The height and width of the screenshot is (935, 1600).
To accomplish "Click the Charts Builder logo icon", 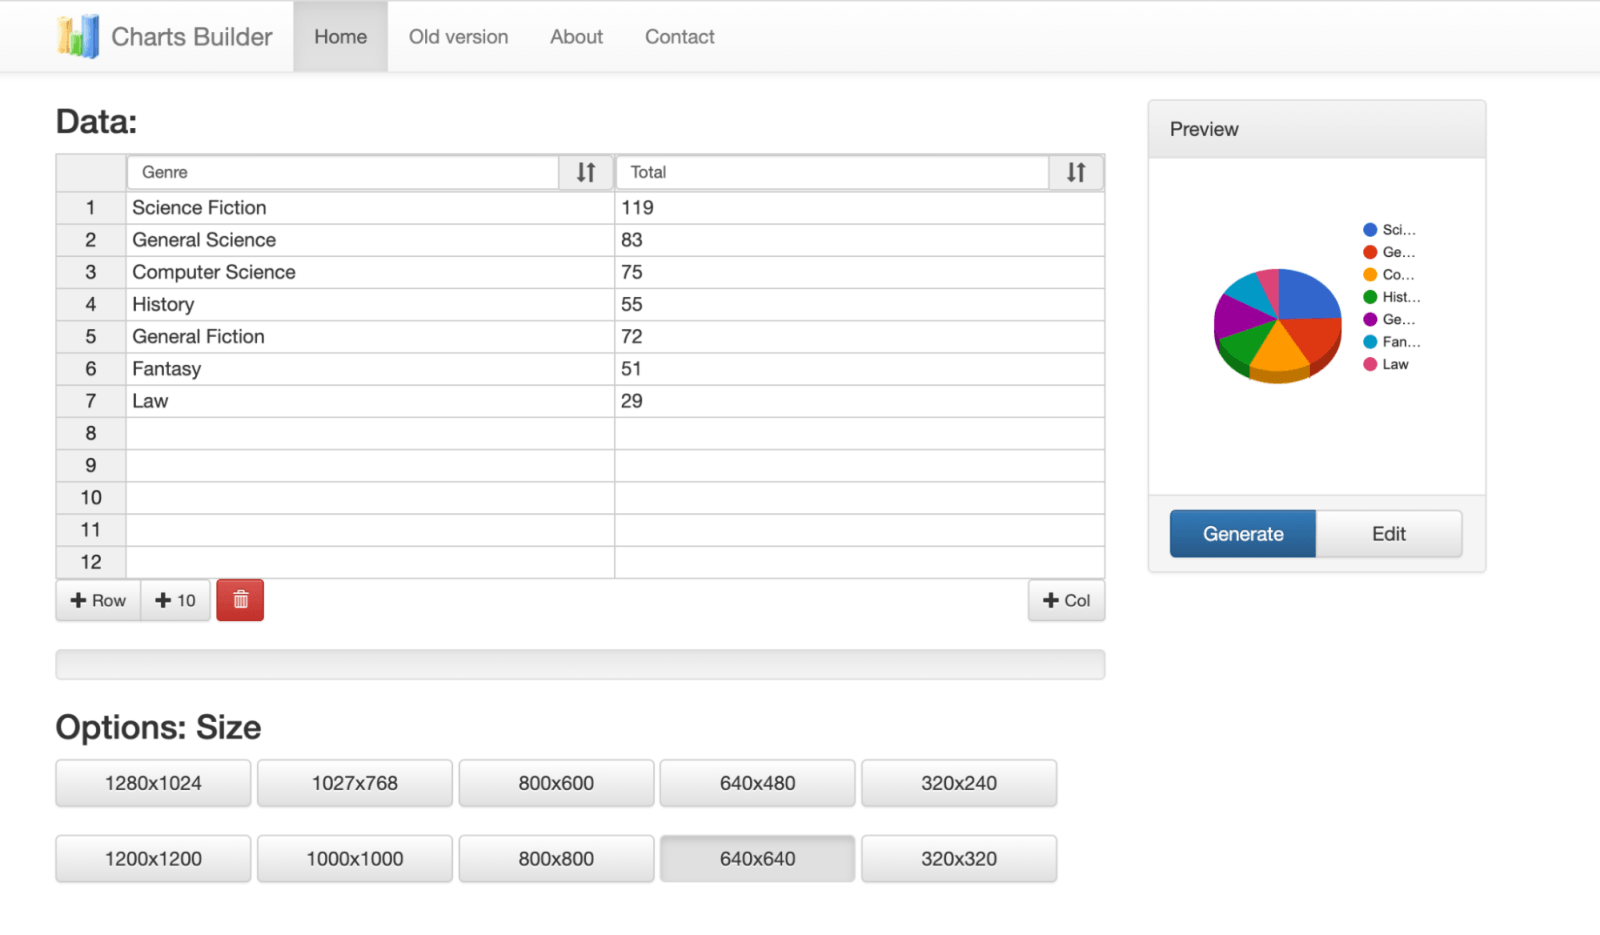I will tap(78, 37).
